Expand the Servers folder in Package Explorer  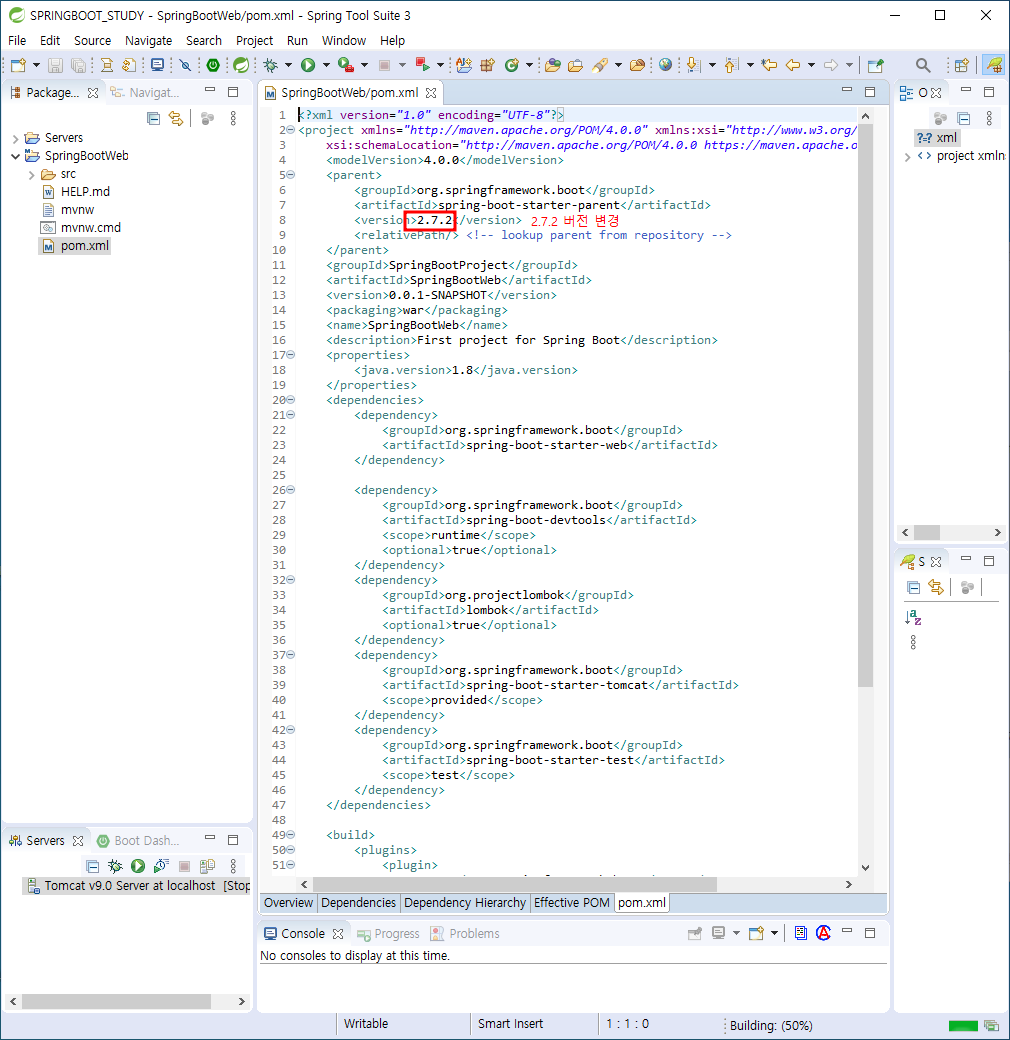click(x=15, y=139)
